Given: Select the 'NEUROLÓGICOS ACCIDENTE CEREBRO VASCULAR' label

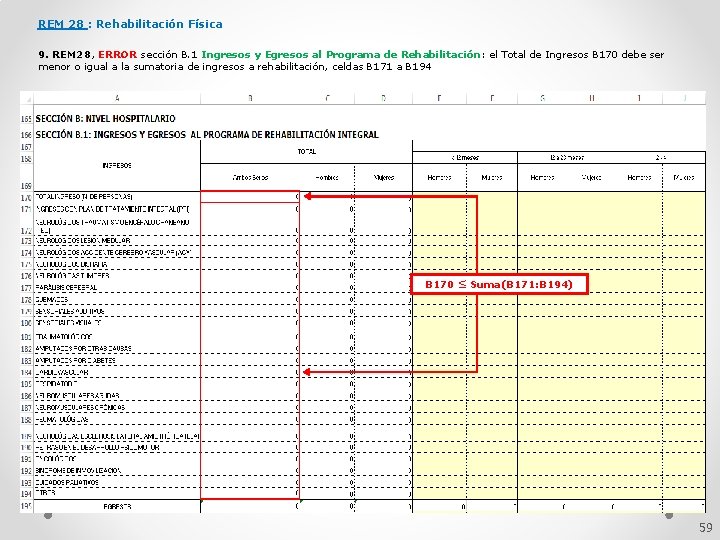Looking at the screenshot, I should click(x=113, y=253).
